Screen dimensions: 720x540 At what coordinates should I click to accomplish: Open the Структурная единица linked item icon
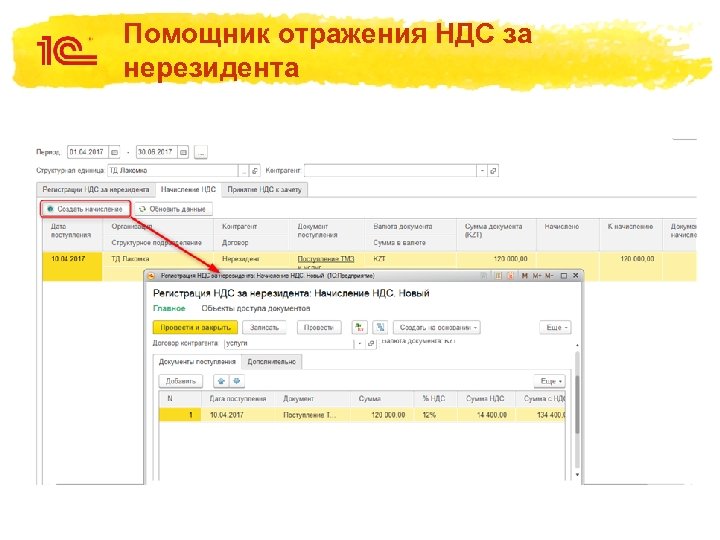point(255,171)
